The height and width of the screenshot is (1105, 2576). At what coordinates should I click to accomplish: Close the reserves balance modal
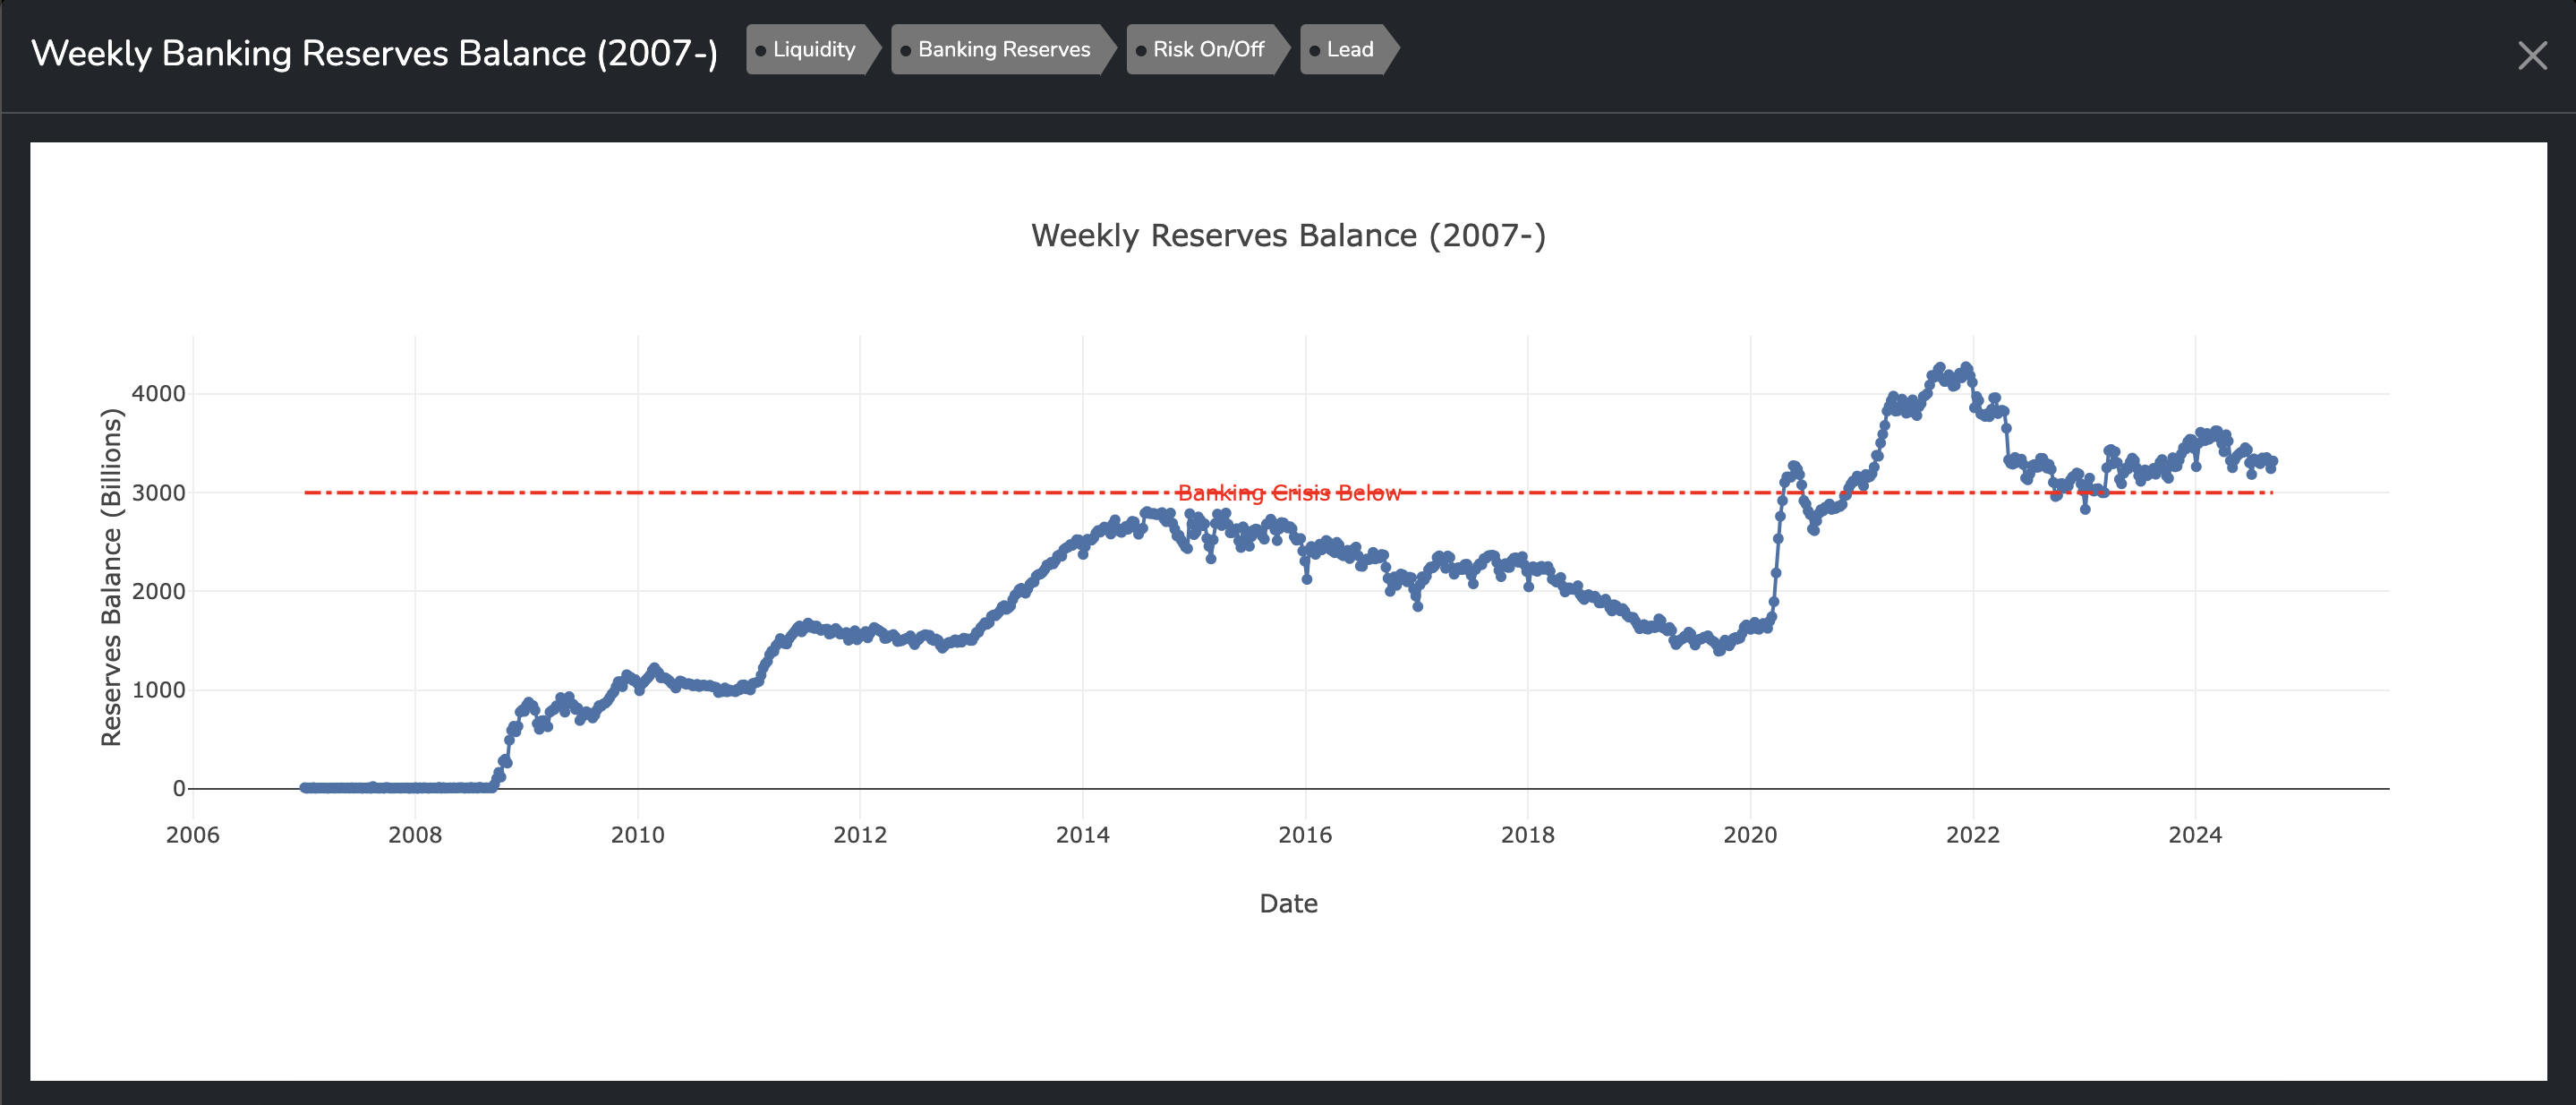pos(2532,55)
